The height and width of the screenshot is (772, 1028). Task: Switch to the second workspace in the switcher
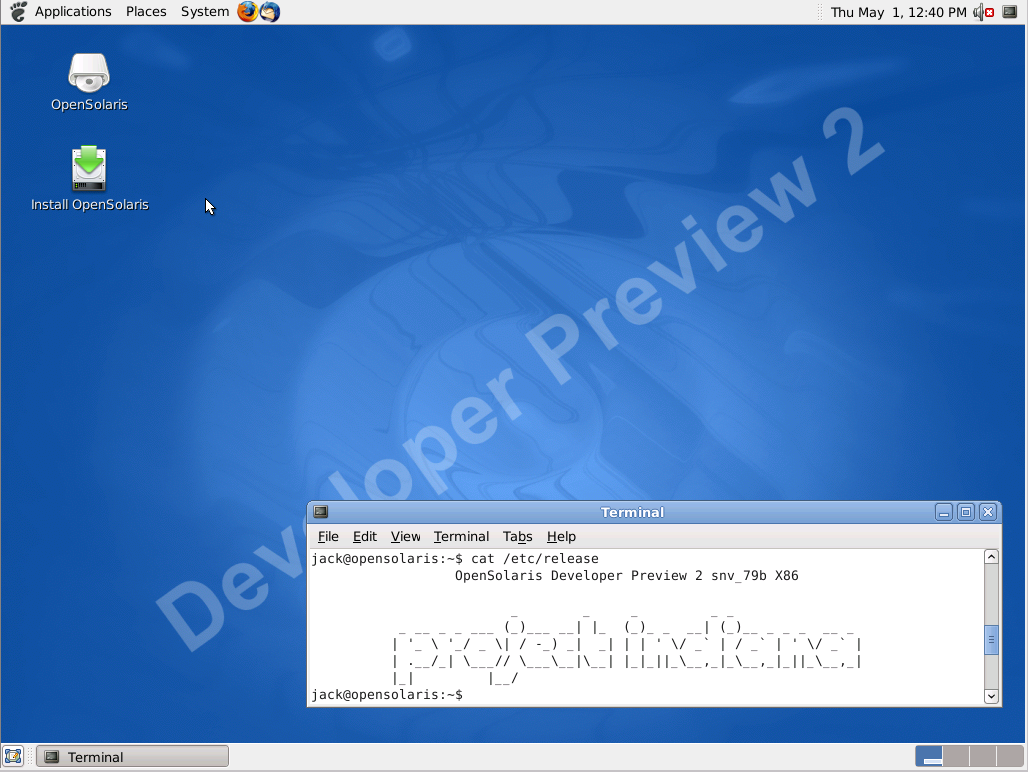(x=956, y=756)
